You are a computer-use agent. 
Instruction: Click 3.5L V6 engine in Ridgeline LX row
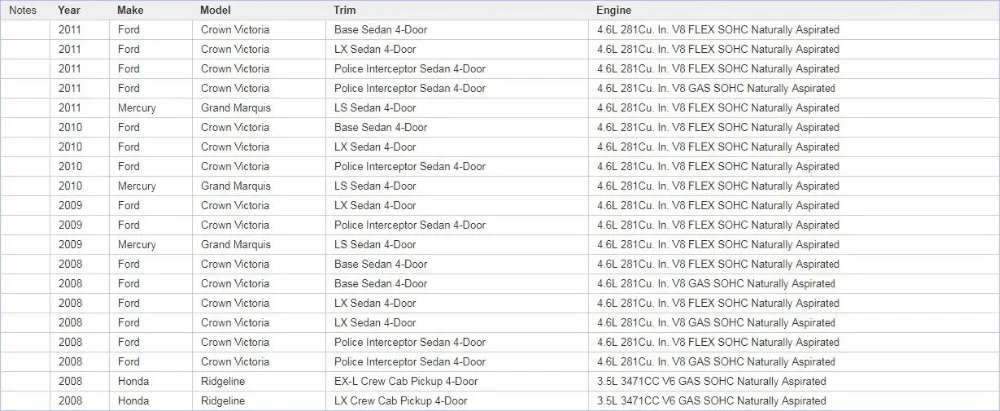[x=712, y=401]
